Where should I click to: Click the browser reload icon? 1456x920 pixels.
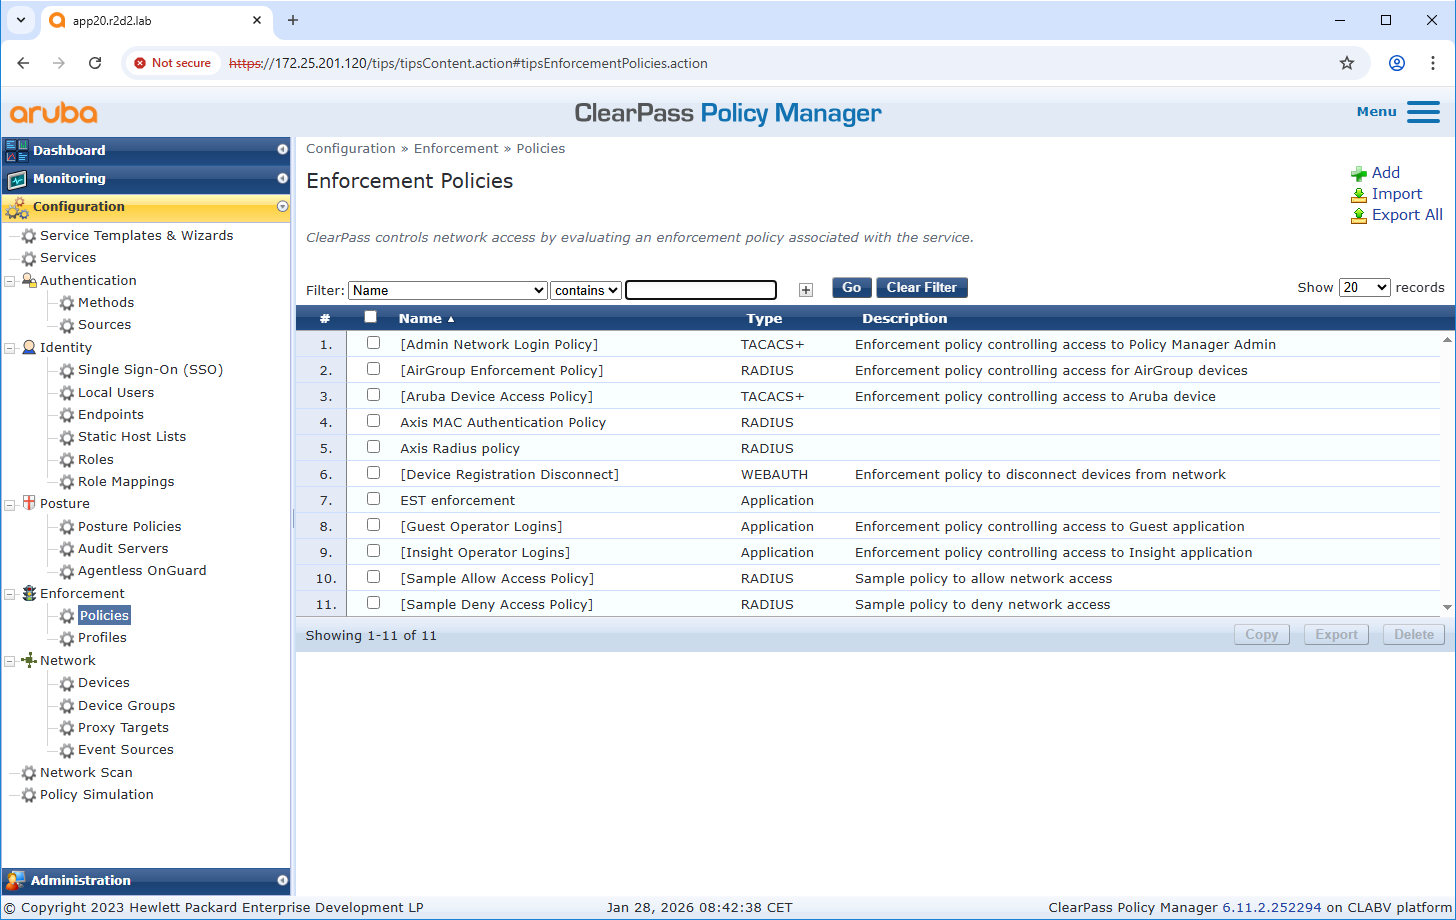[95, 63]
